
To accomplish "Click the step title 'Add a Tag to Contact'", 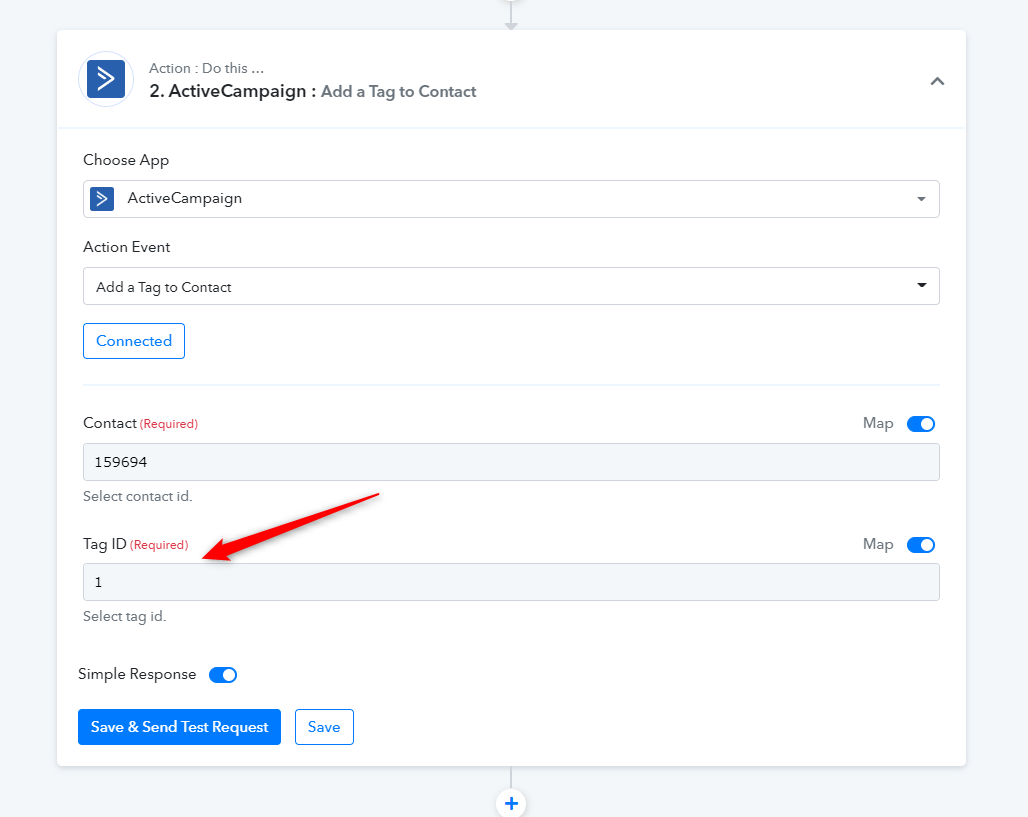I will 399,91.
